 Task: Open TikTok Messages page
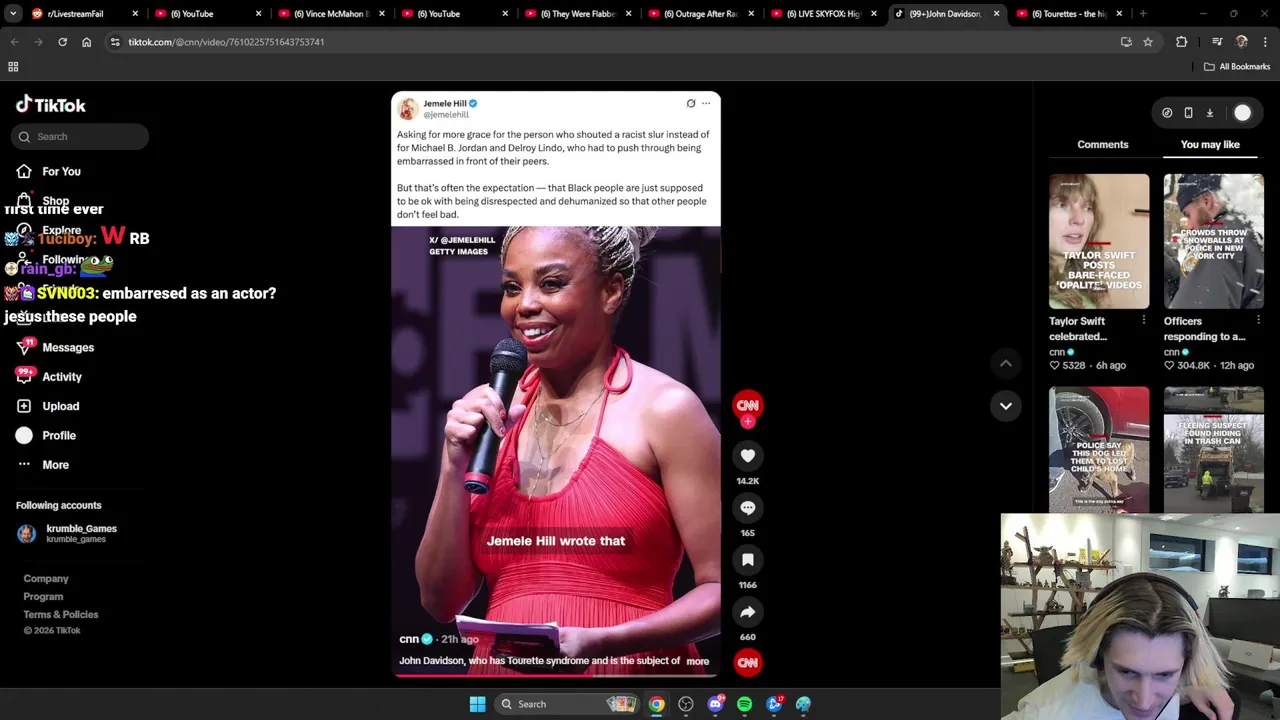point(56,347)
